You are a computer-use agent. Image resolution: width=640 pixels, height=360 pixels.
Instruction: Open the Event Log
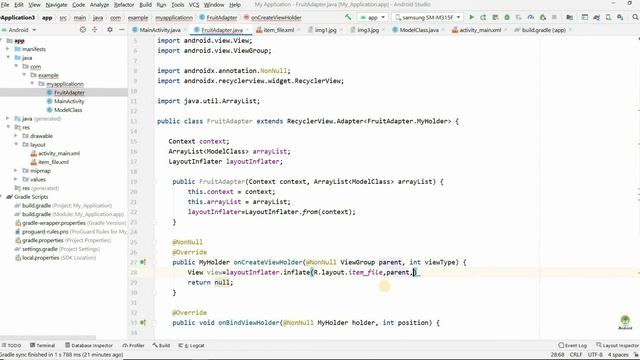[572, 345]
